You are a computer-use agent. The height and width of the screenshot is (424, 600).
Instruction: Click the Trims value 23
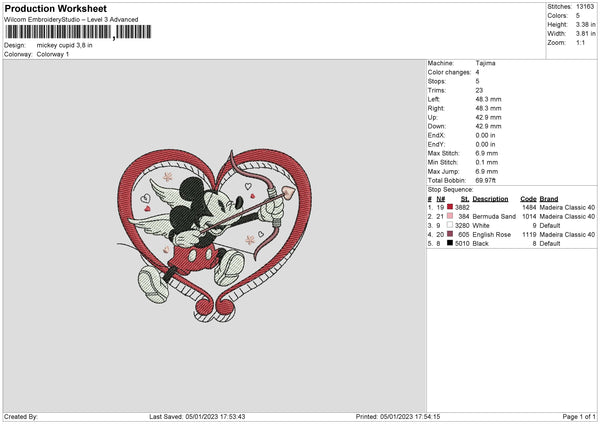tap(479, 90)
